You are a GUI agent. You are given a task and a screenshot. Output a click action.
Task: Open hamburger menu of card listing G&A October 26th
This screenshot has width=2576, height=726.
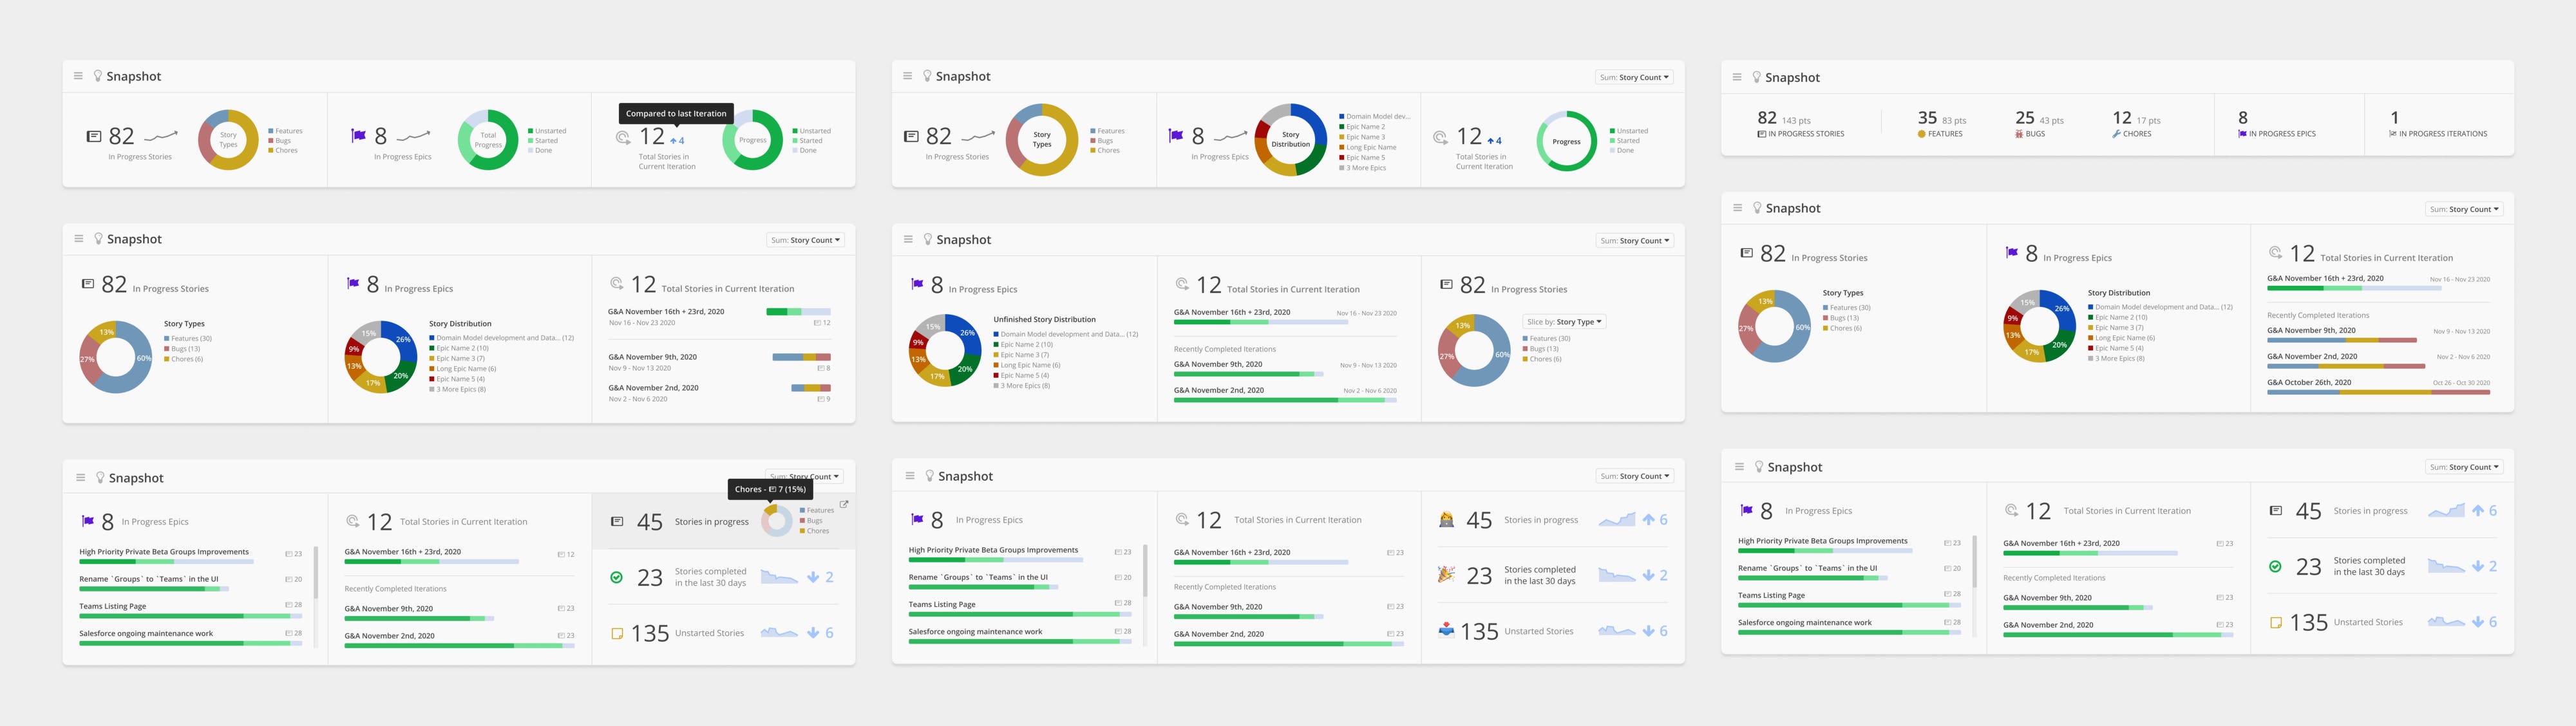pyautogui.click(x=1737, y=208)
